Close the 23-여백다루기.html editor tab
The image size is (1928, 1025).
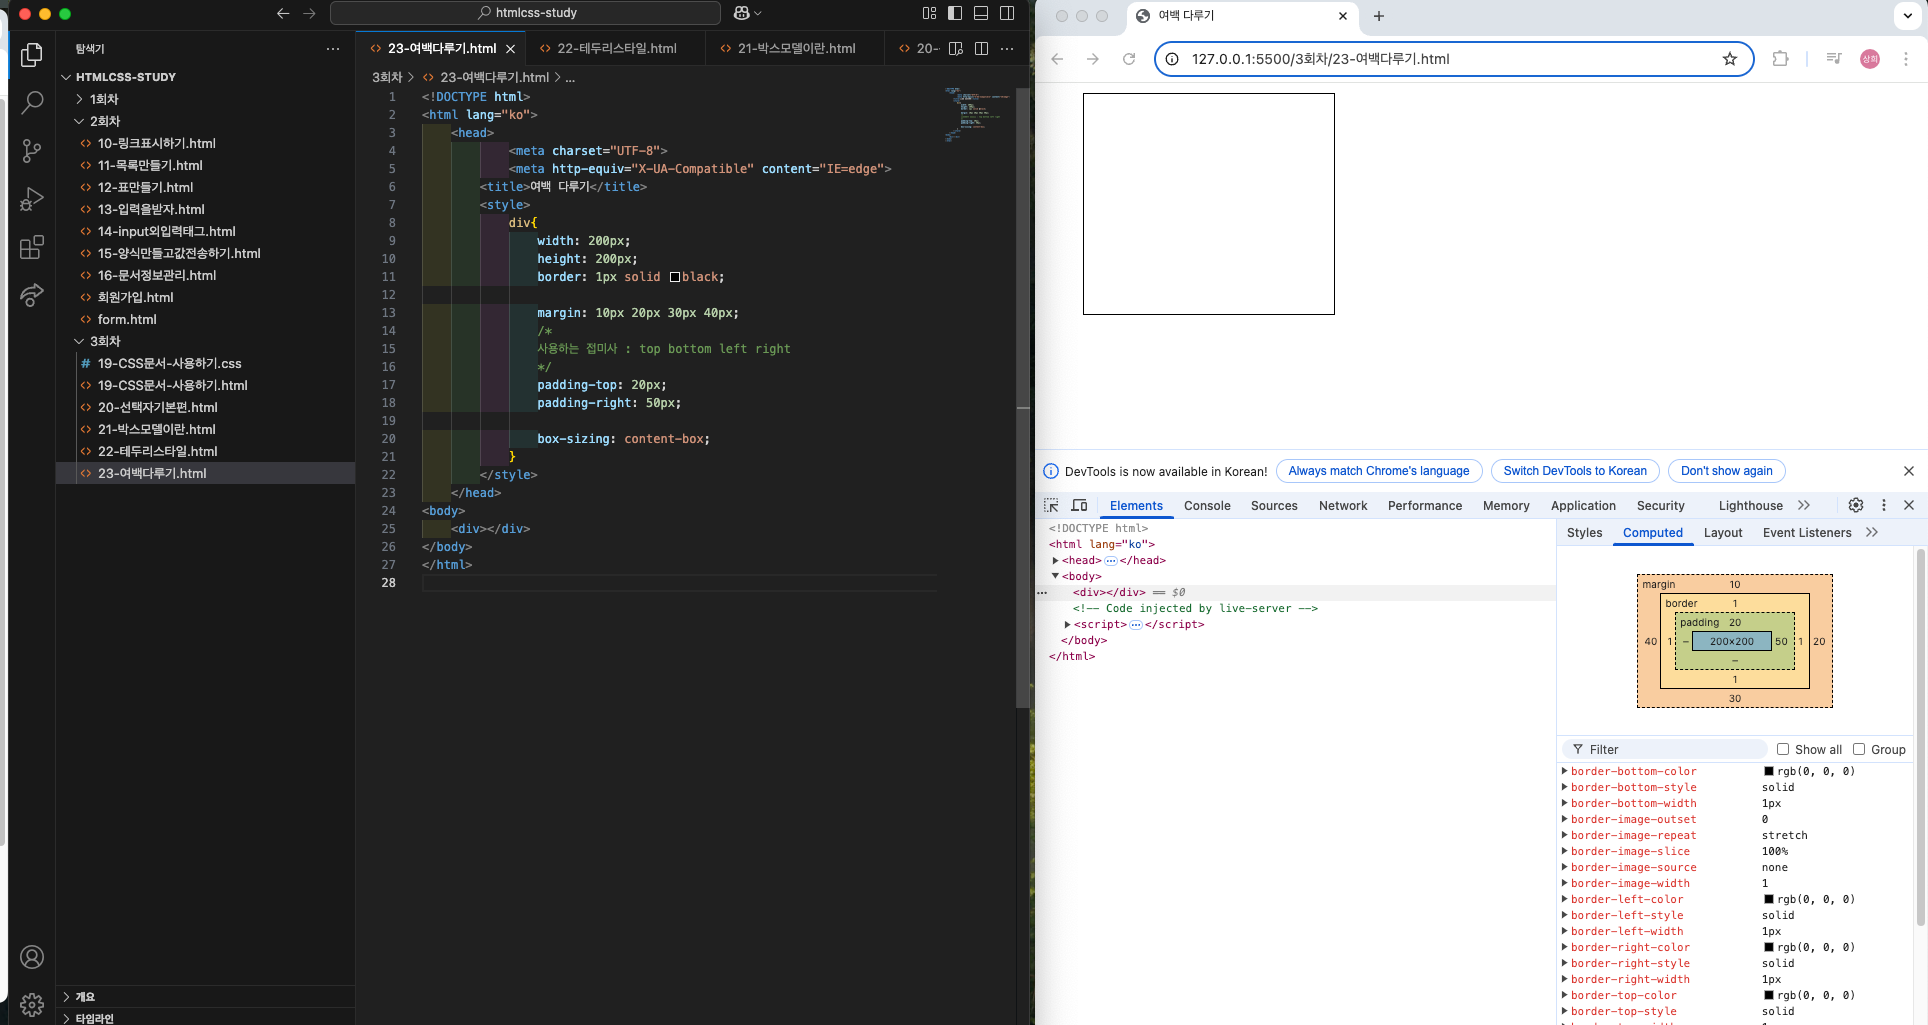tap(511, 49)
